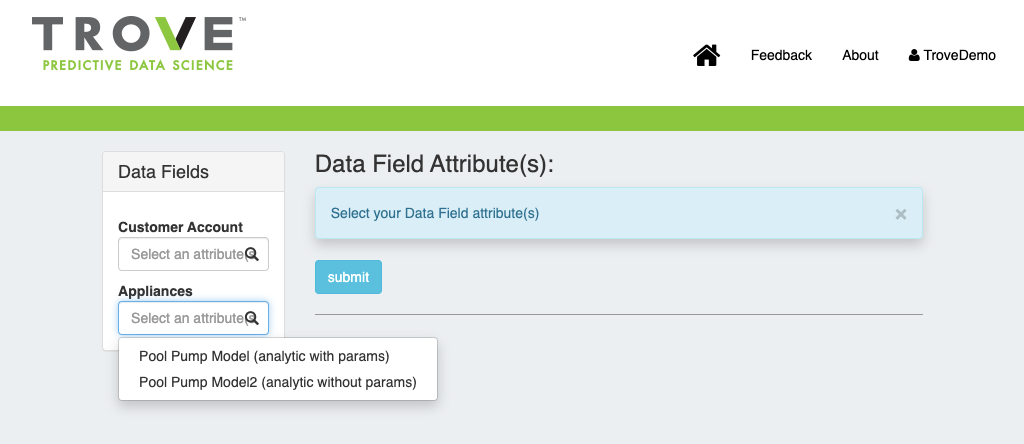This screenshot has width=1024, height=444.
Task: Select Pool Pump Model (analytic with params)
Action: coord(264,356)
